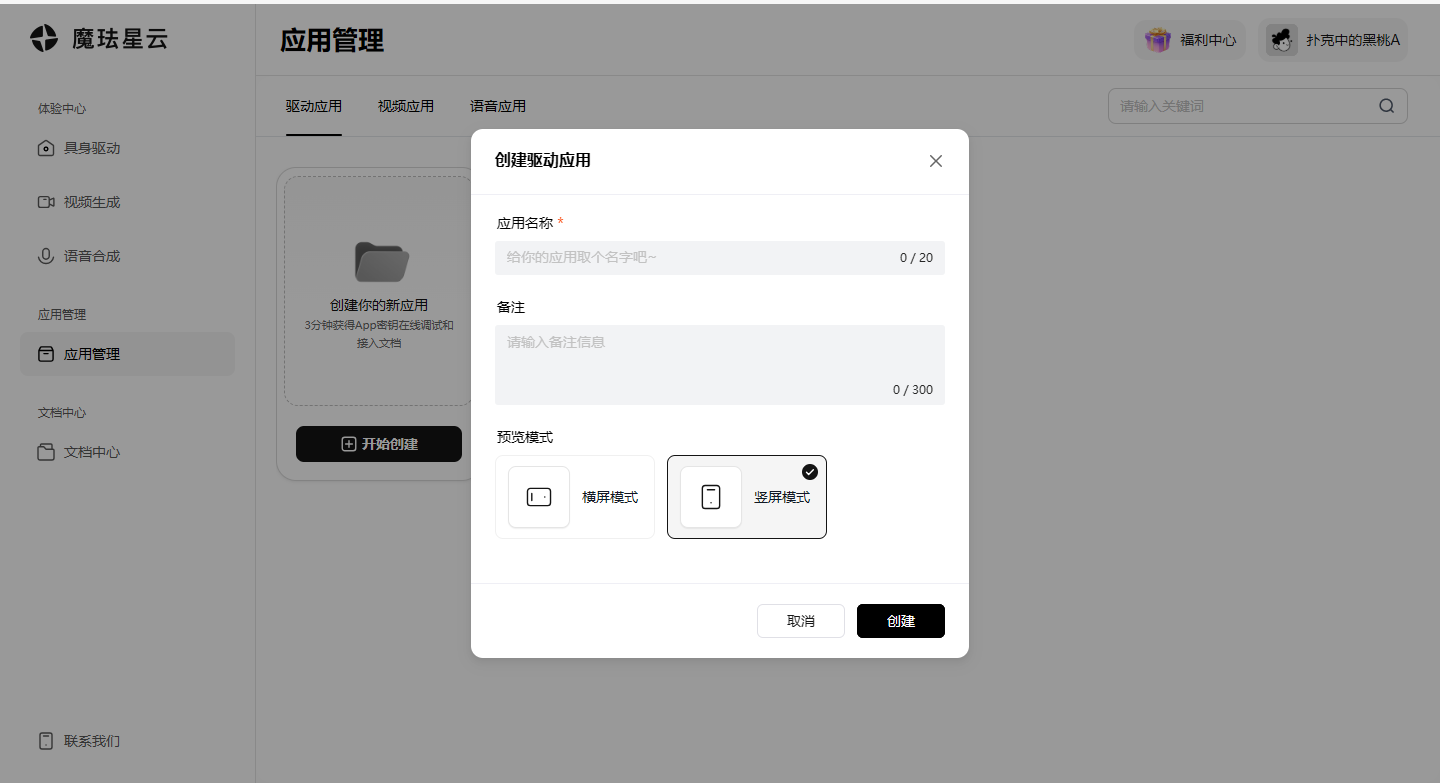Image resolution: width=1440 pixels, height=783 pixels.
Task: Focus the 应用名称 input field
Action: tap(720, 258)
